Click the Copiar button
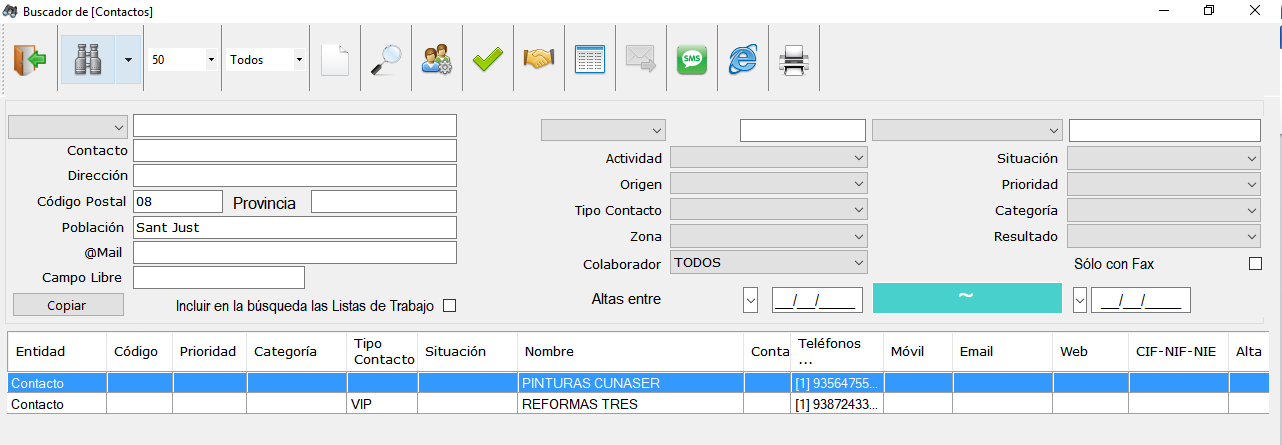This screenshot has height=445, width=1282. point(68,305)
